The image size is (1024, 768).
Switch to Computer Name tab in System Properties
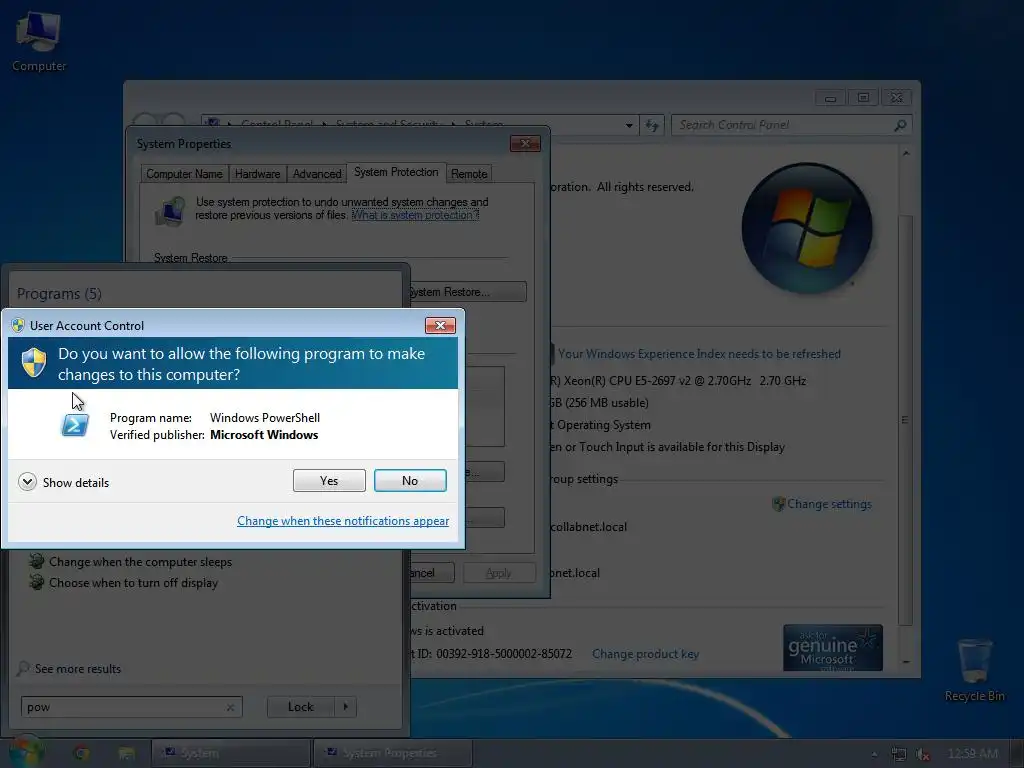[184, 174]
